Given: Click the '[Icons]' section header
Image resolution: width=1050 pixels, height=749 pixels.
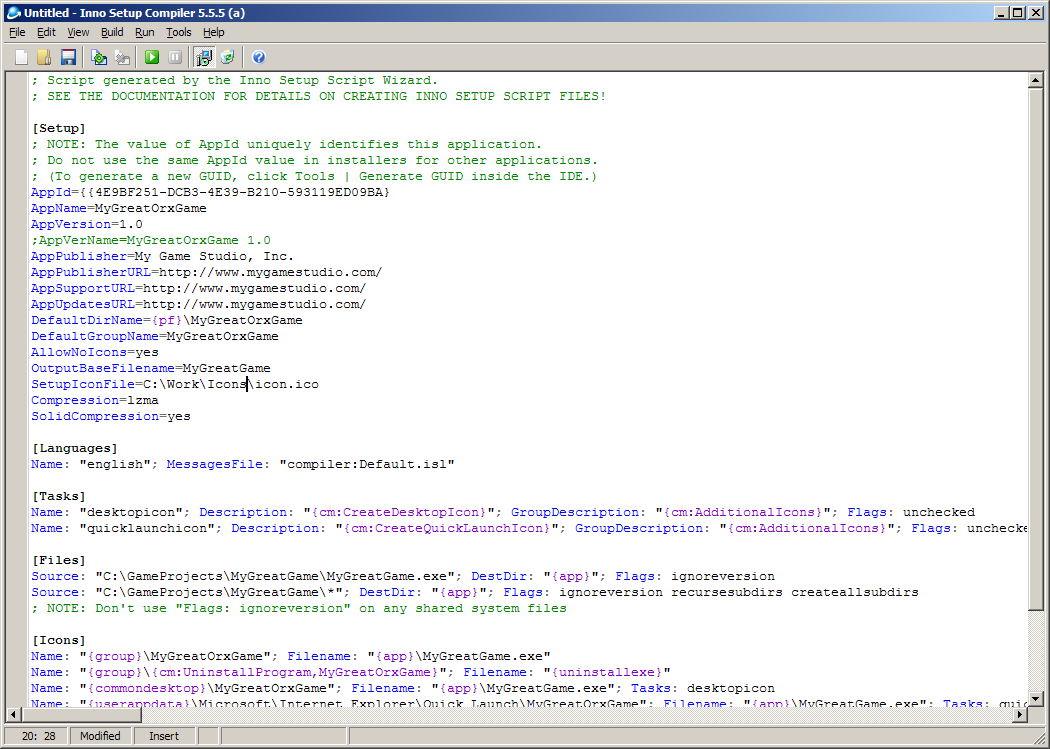Looking at the screenshot, I should point(59,641).
